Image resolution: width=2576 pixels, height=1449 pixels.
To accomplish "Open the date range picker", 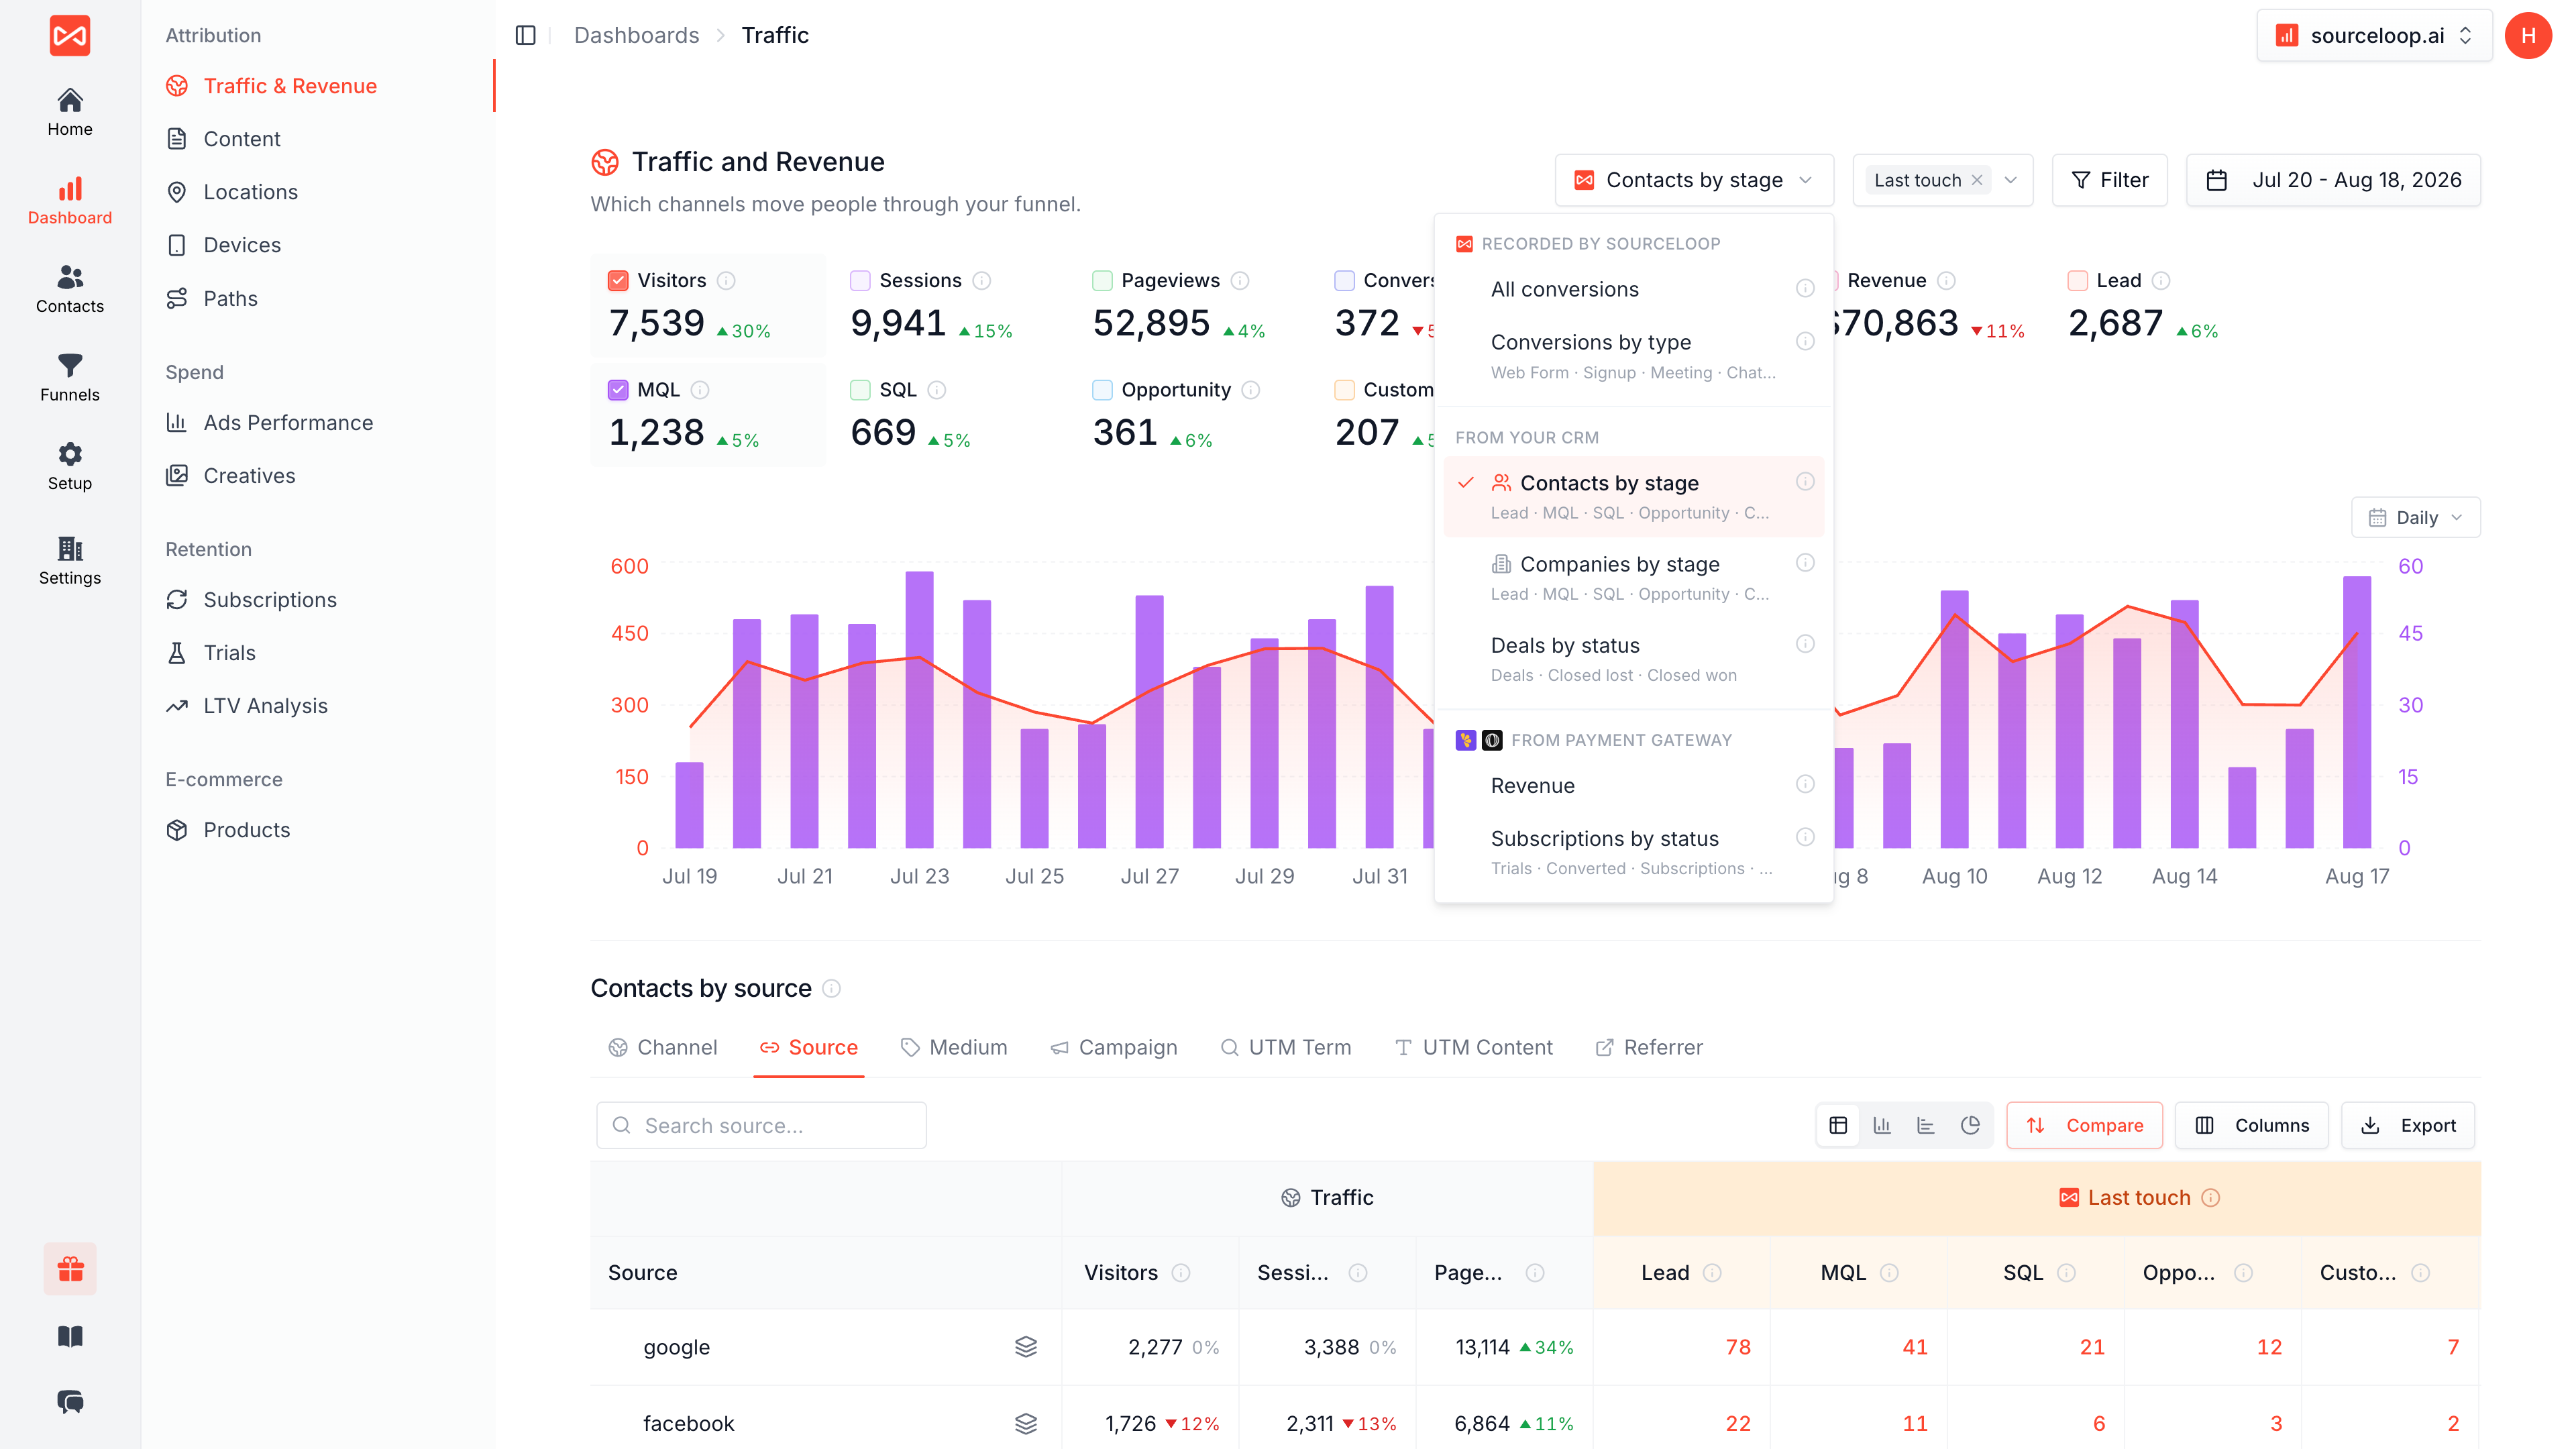I will 2333,180.
